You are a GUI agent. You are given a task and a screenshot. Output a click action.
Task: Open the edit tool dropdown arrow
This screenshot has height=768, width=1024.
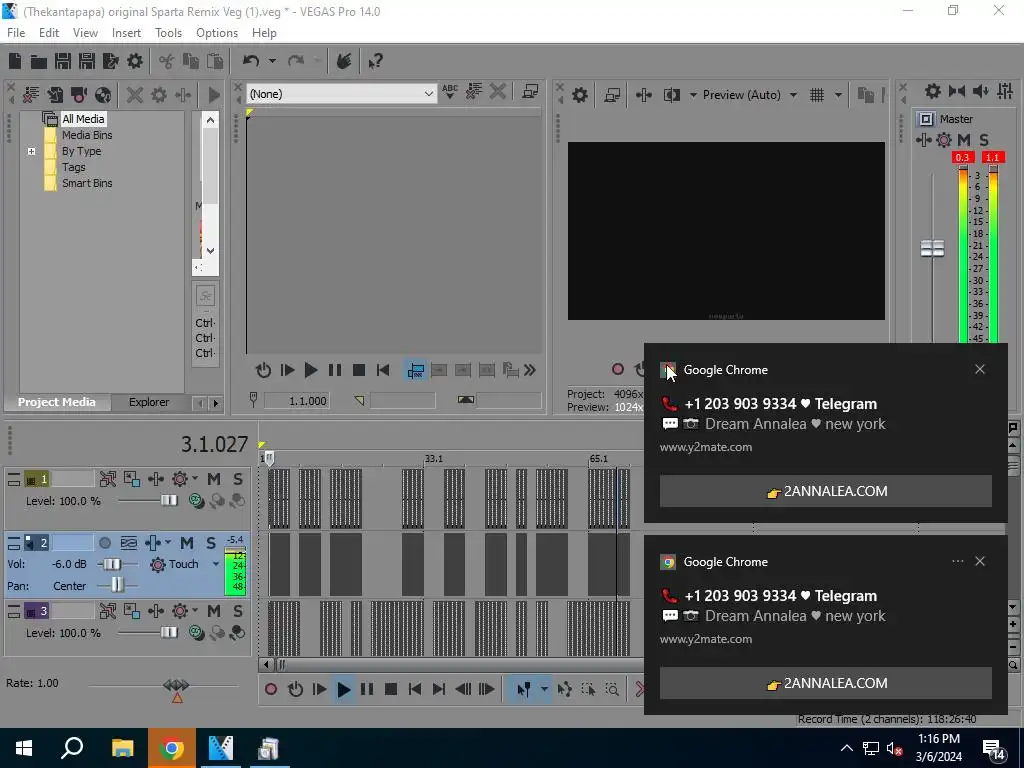click(544, 689)
